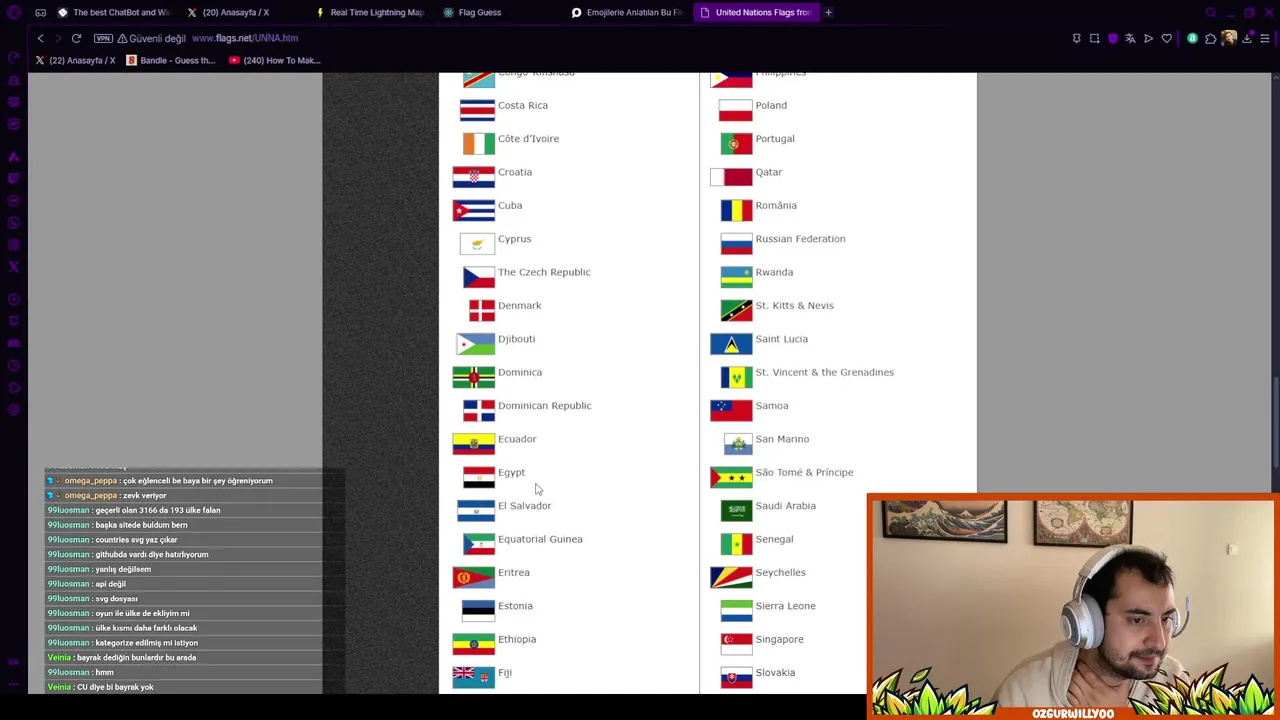The height and width of the screenshot is (720, 1280).
Task: Click the not-secure warning triangle icon
Action: coord(122,38)
